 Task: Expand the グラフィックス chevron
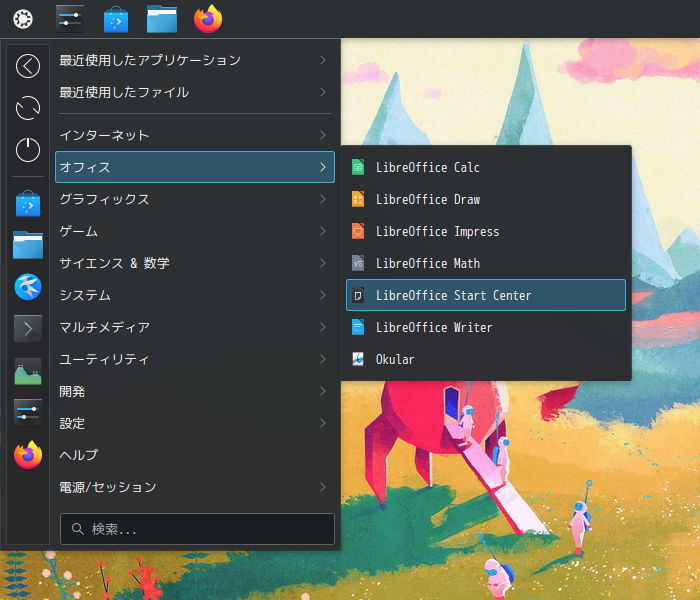coord(323,199)
